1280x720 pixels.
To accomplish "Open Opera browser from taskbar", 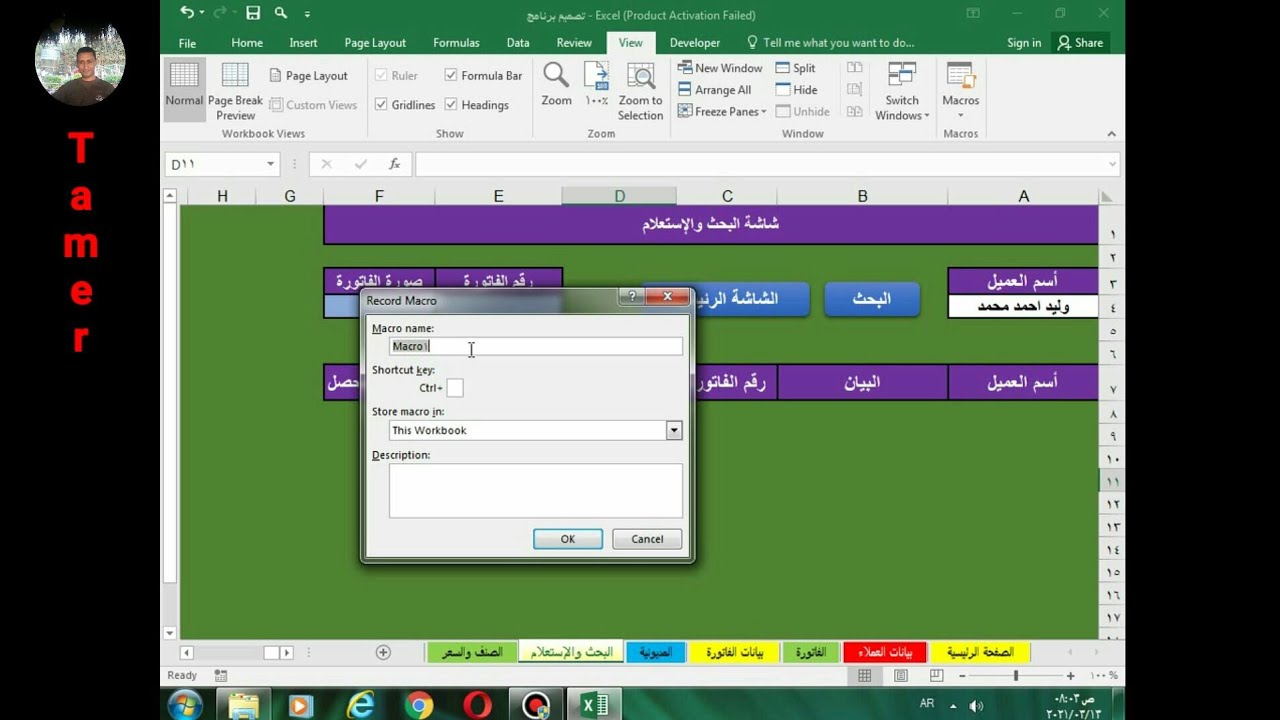I will coord(477,705).
